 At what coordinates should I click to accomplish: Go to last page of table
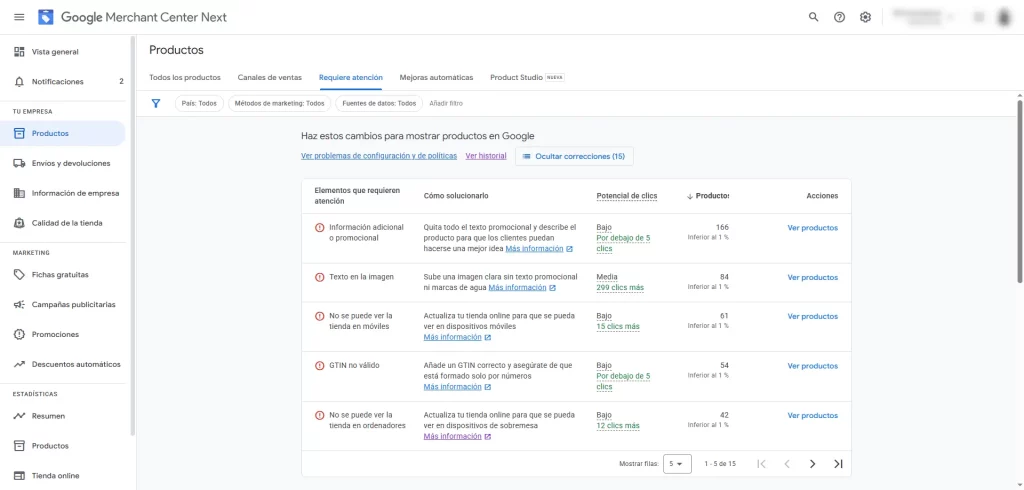pos(839,464)
